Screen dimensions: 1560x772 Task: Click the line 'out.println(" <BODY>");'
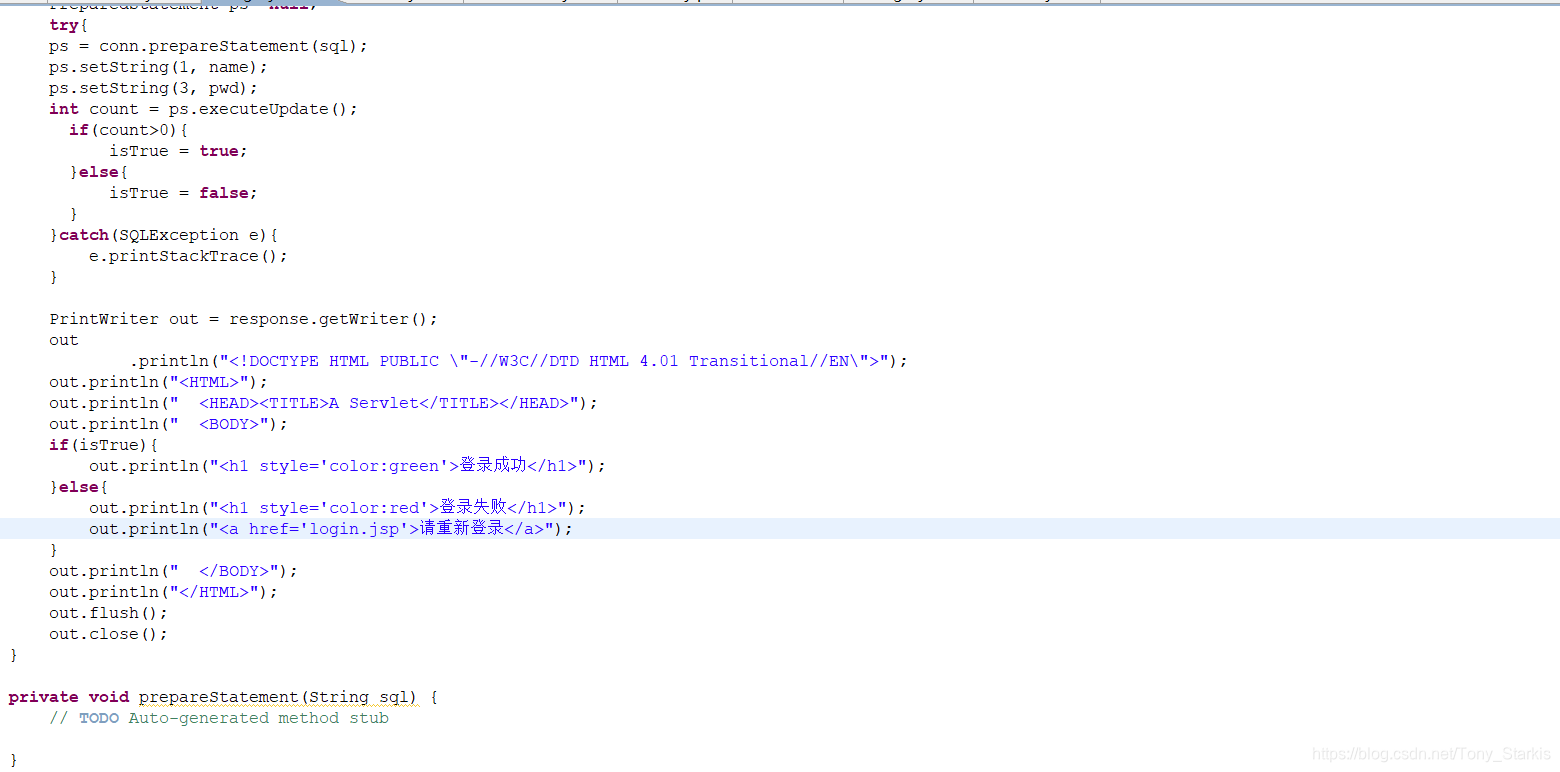168,424
